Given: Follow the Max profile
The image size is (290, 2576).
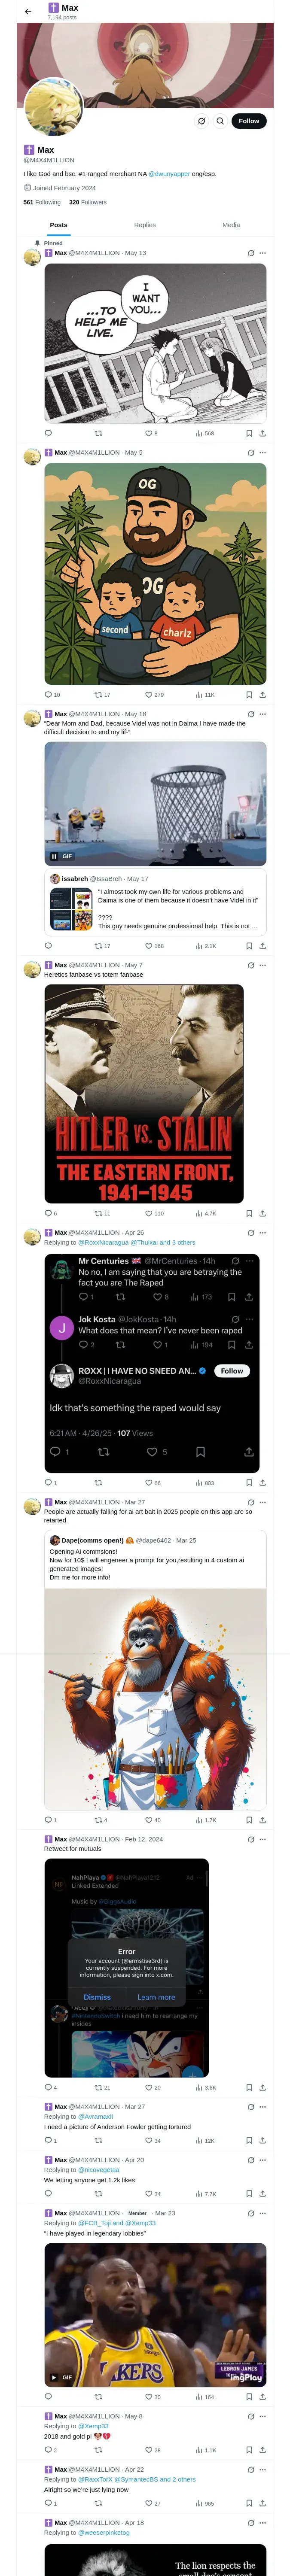Looking at the screenshot, I should tap(248, 121).
